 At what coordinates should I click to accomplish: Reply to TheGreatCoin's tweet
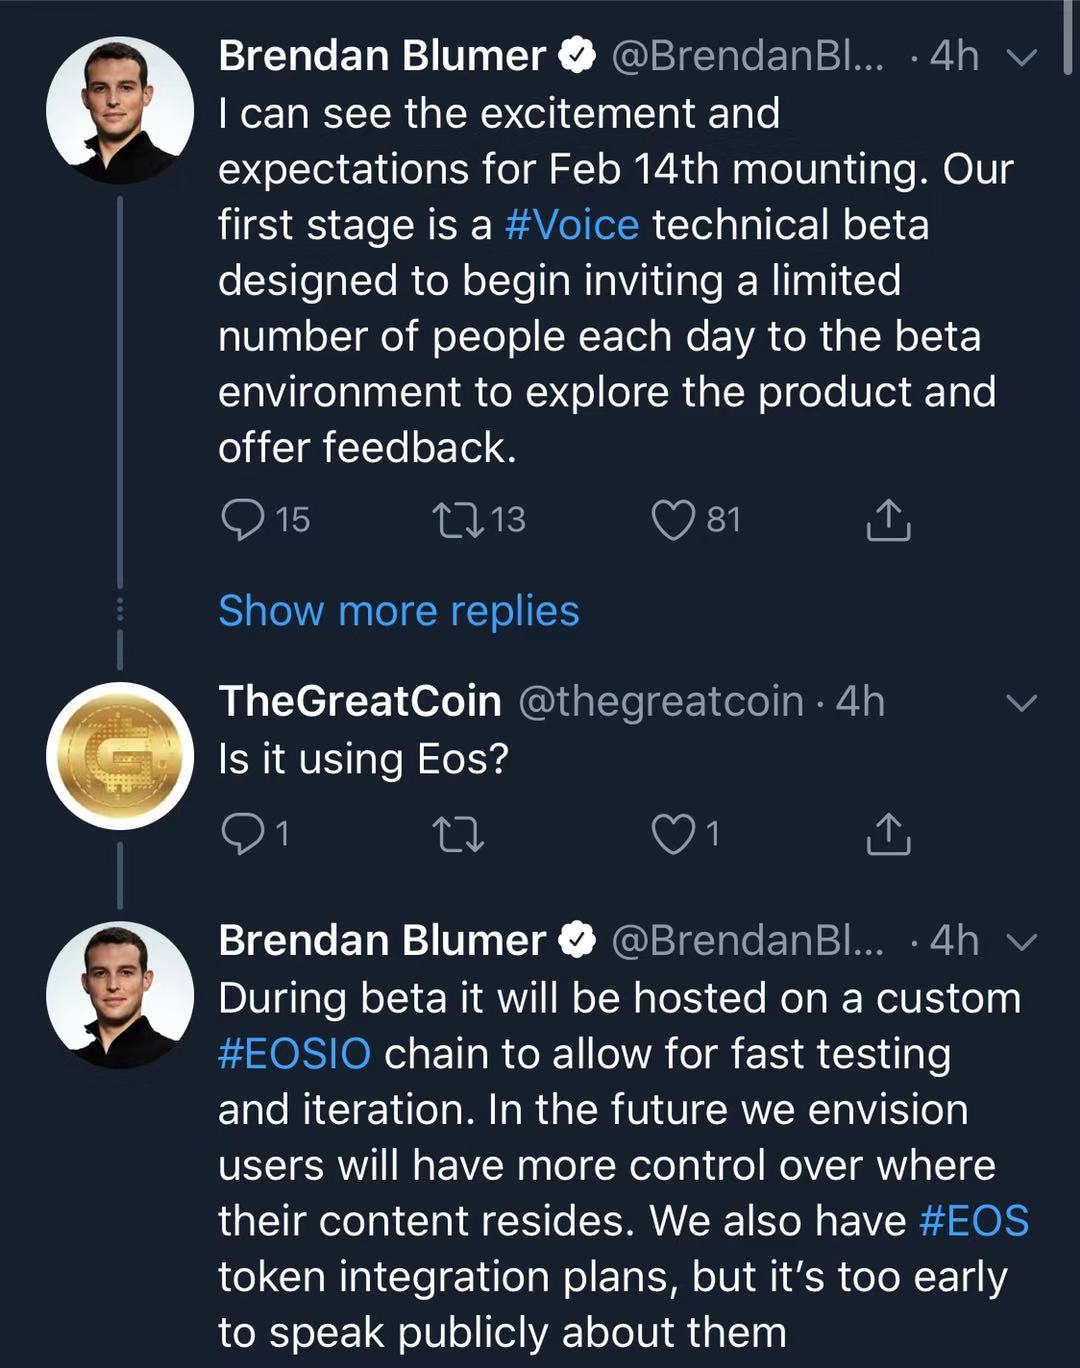click(x=242, y=834)
